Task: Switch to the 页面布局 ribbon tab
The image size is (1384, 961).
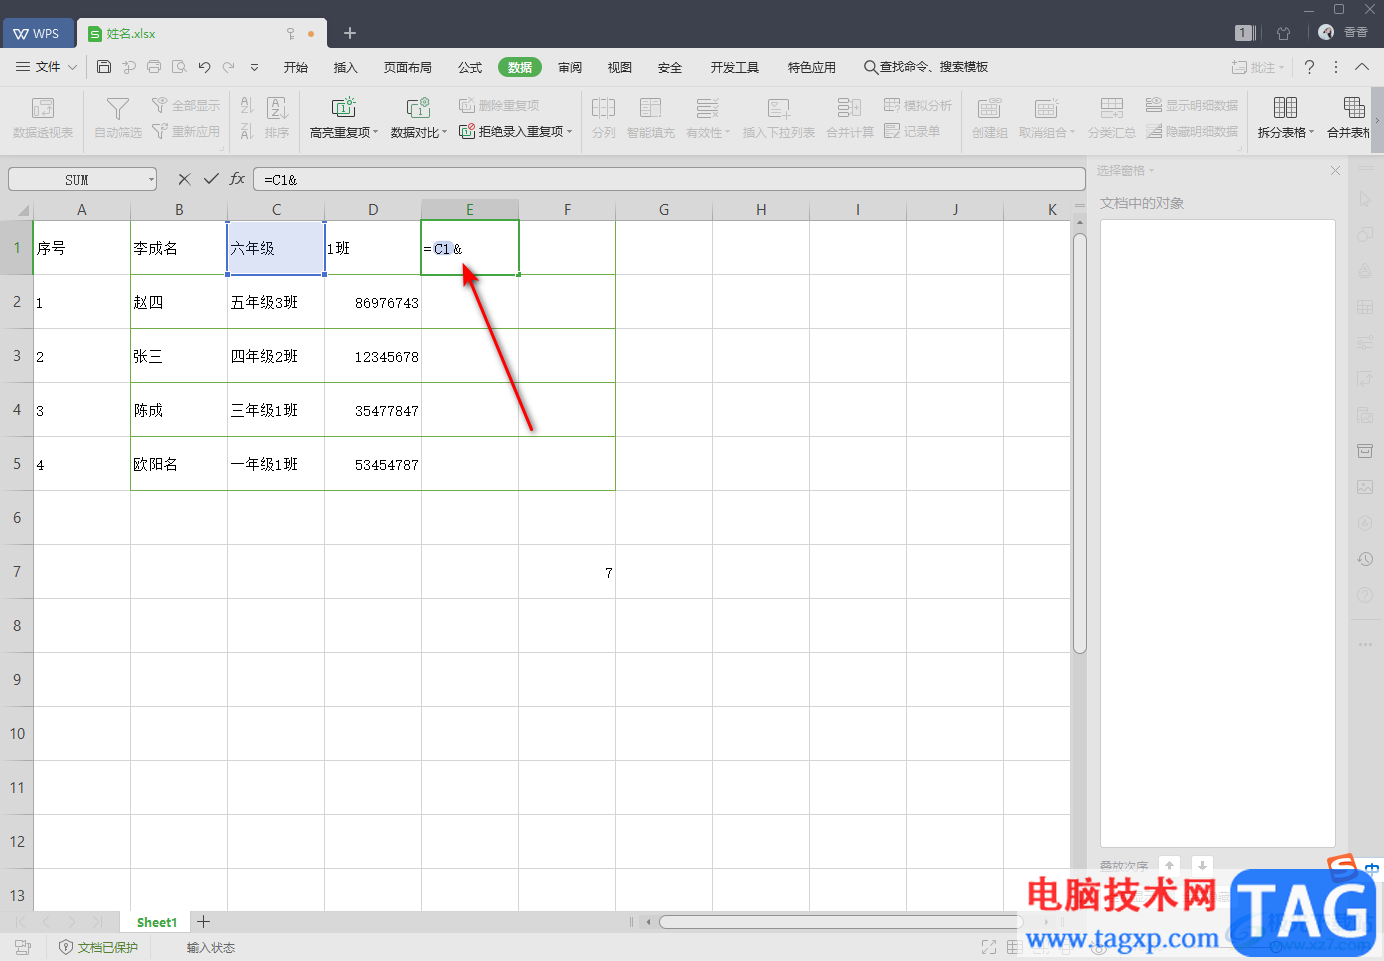Action: click(408, 67)
